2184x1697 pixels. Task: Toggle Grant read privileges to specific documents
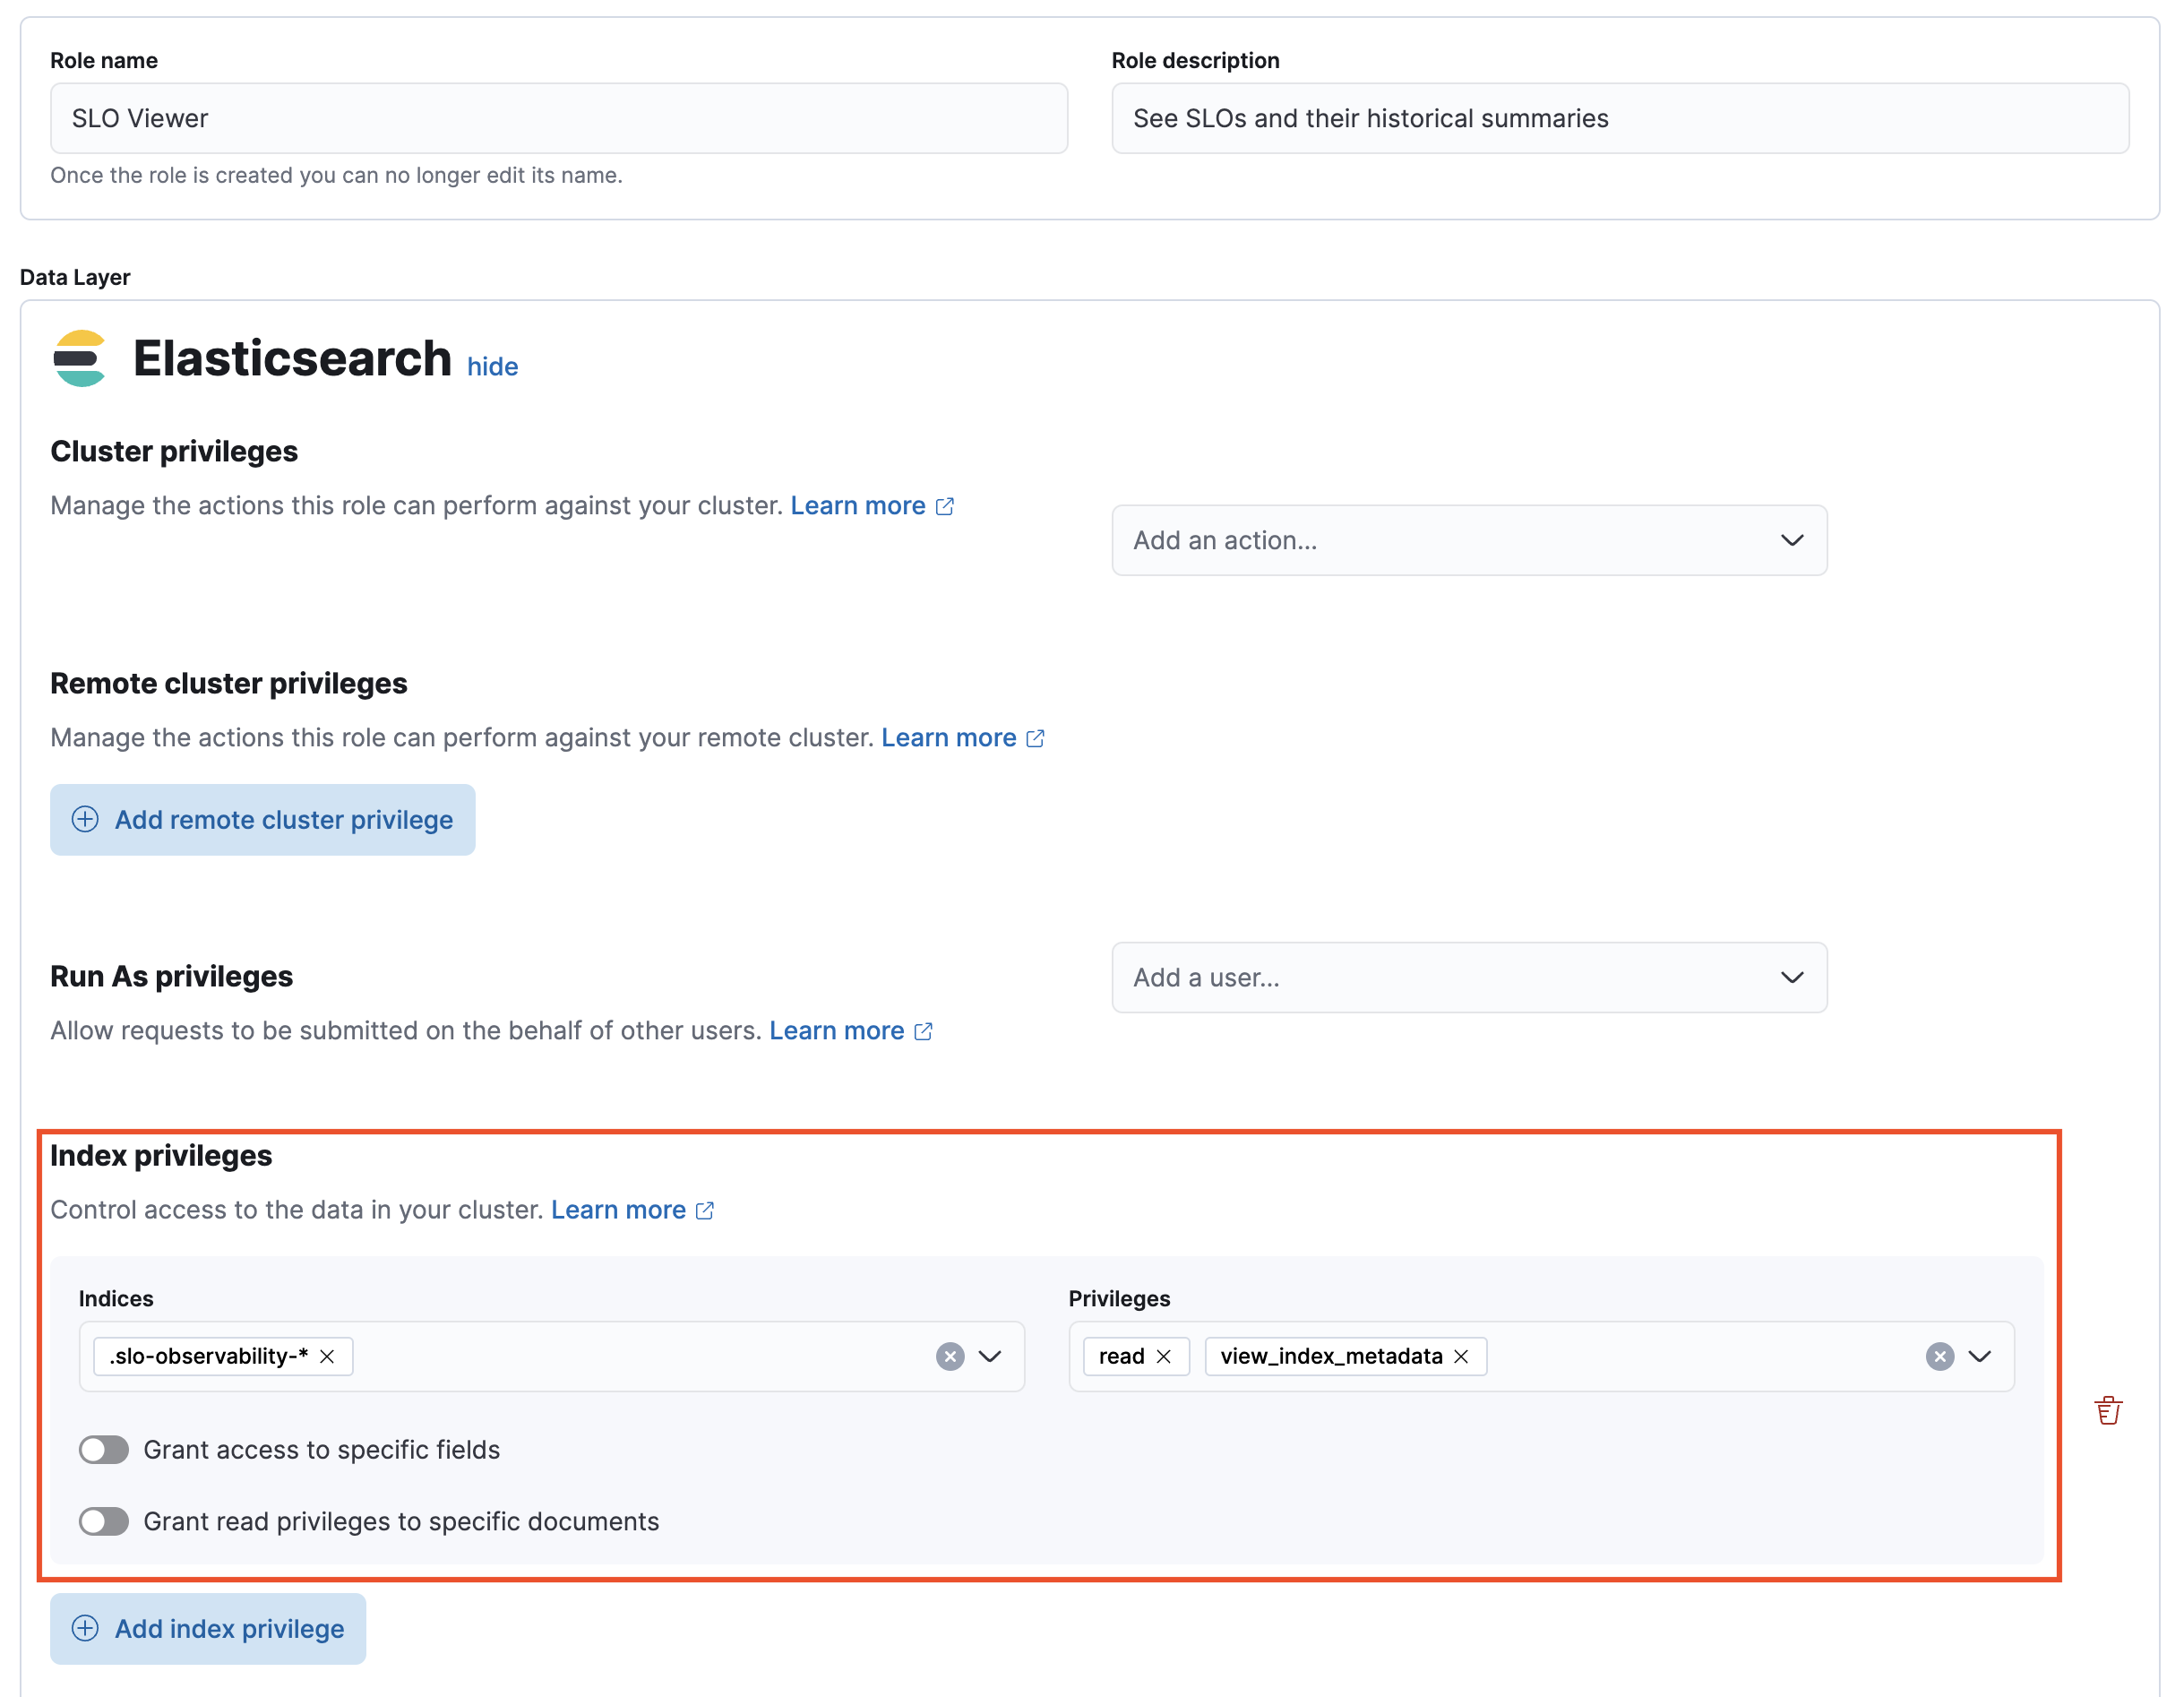coord(104,1521)
